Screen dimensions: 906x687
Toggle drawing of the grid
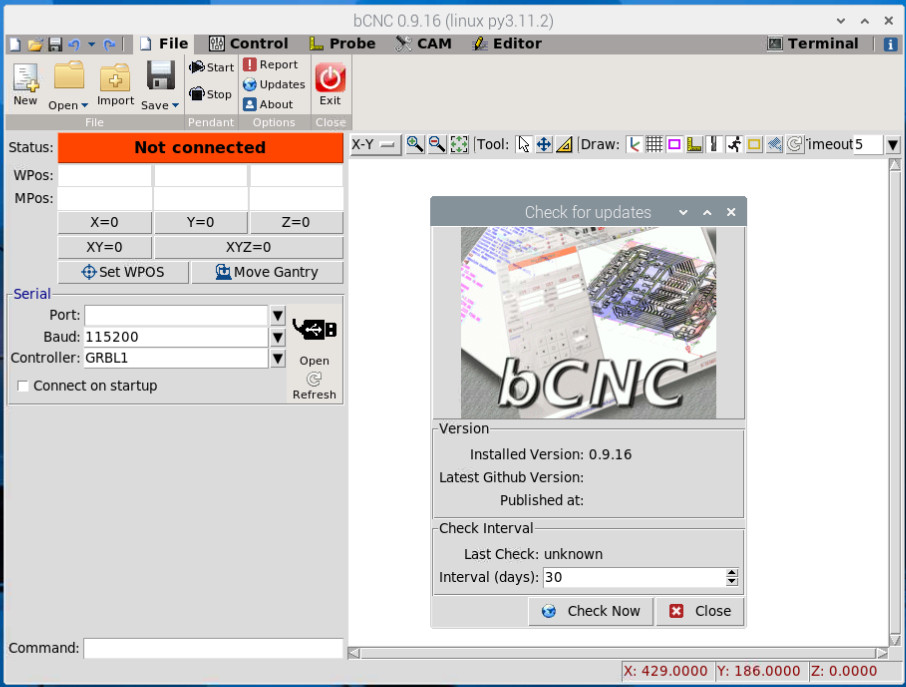[x=654, y=144]
